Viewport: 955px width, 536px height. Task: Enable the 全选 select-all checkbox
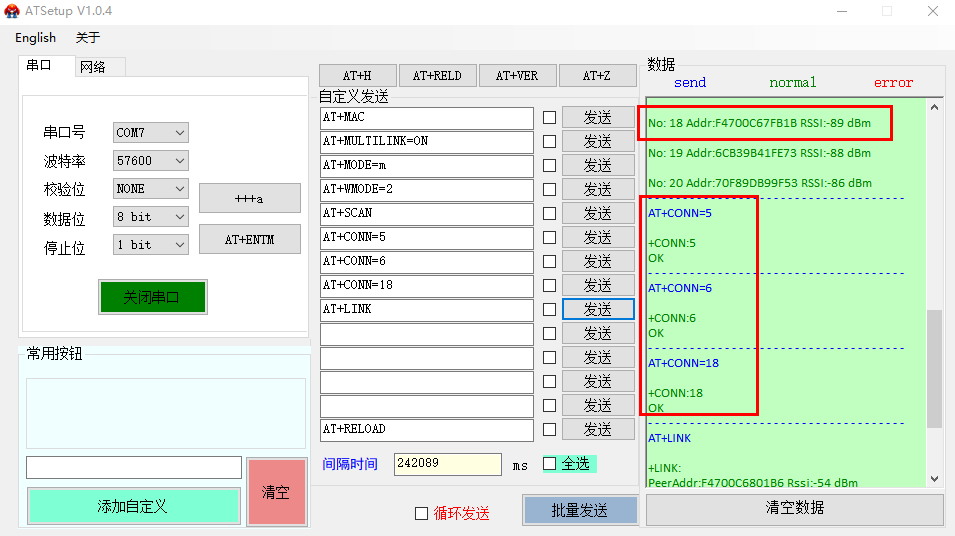tap(549, 464)
